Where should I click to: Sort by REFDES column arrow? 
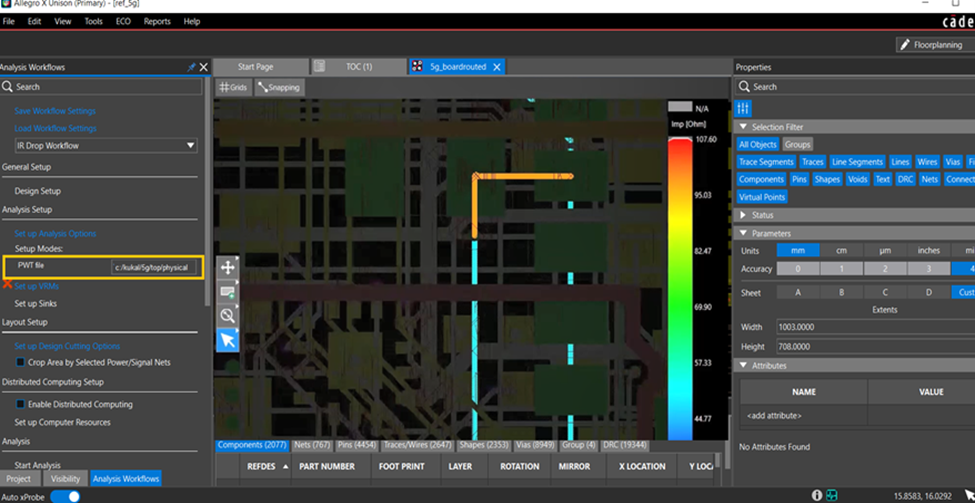pyautogui.click(x=286, y=466)
